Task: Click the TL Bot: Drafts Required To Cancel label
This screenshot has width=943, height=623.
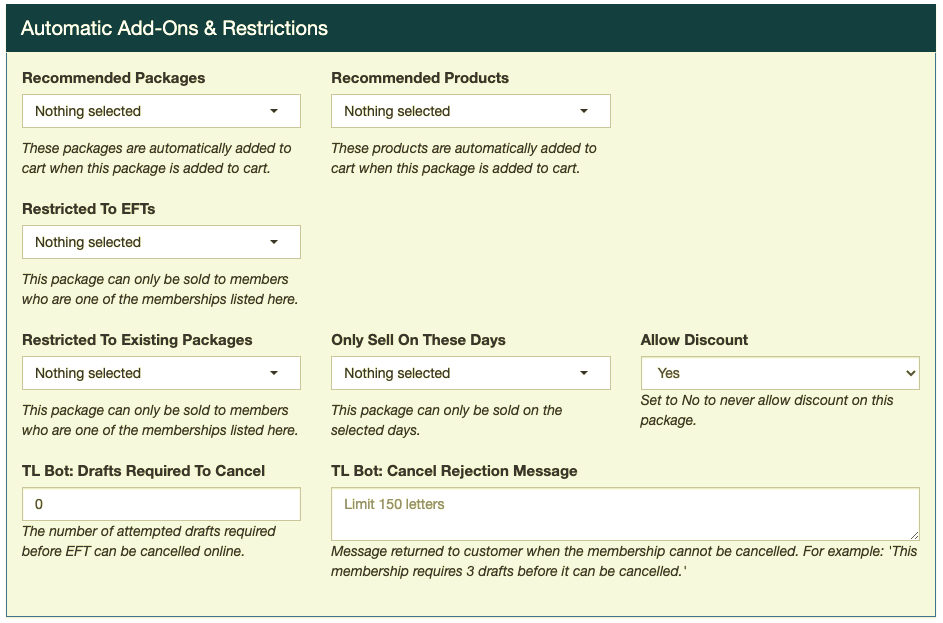Action: click(x=143, y=471)
